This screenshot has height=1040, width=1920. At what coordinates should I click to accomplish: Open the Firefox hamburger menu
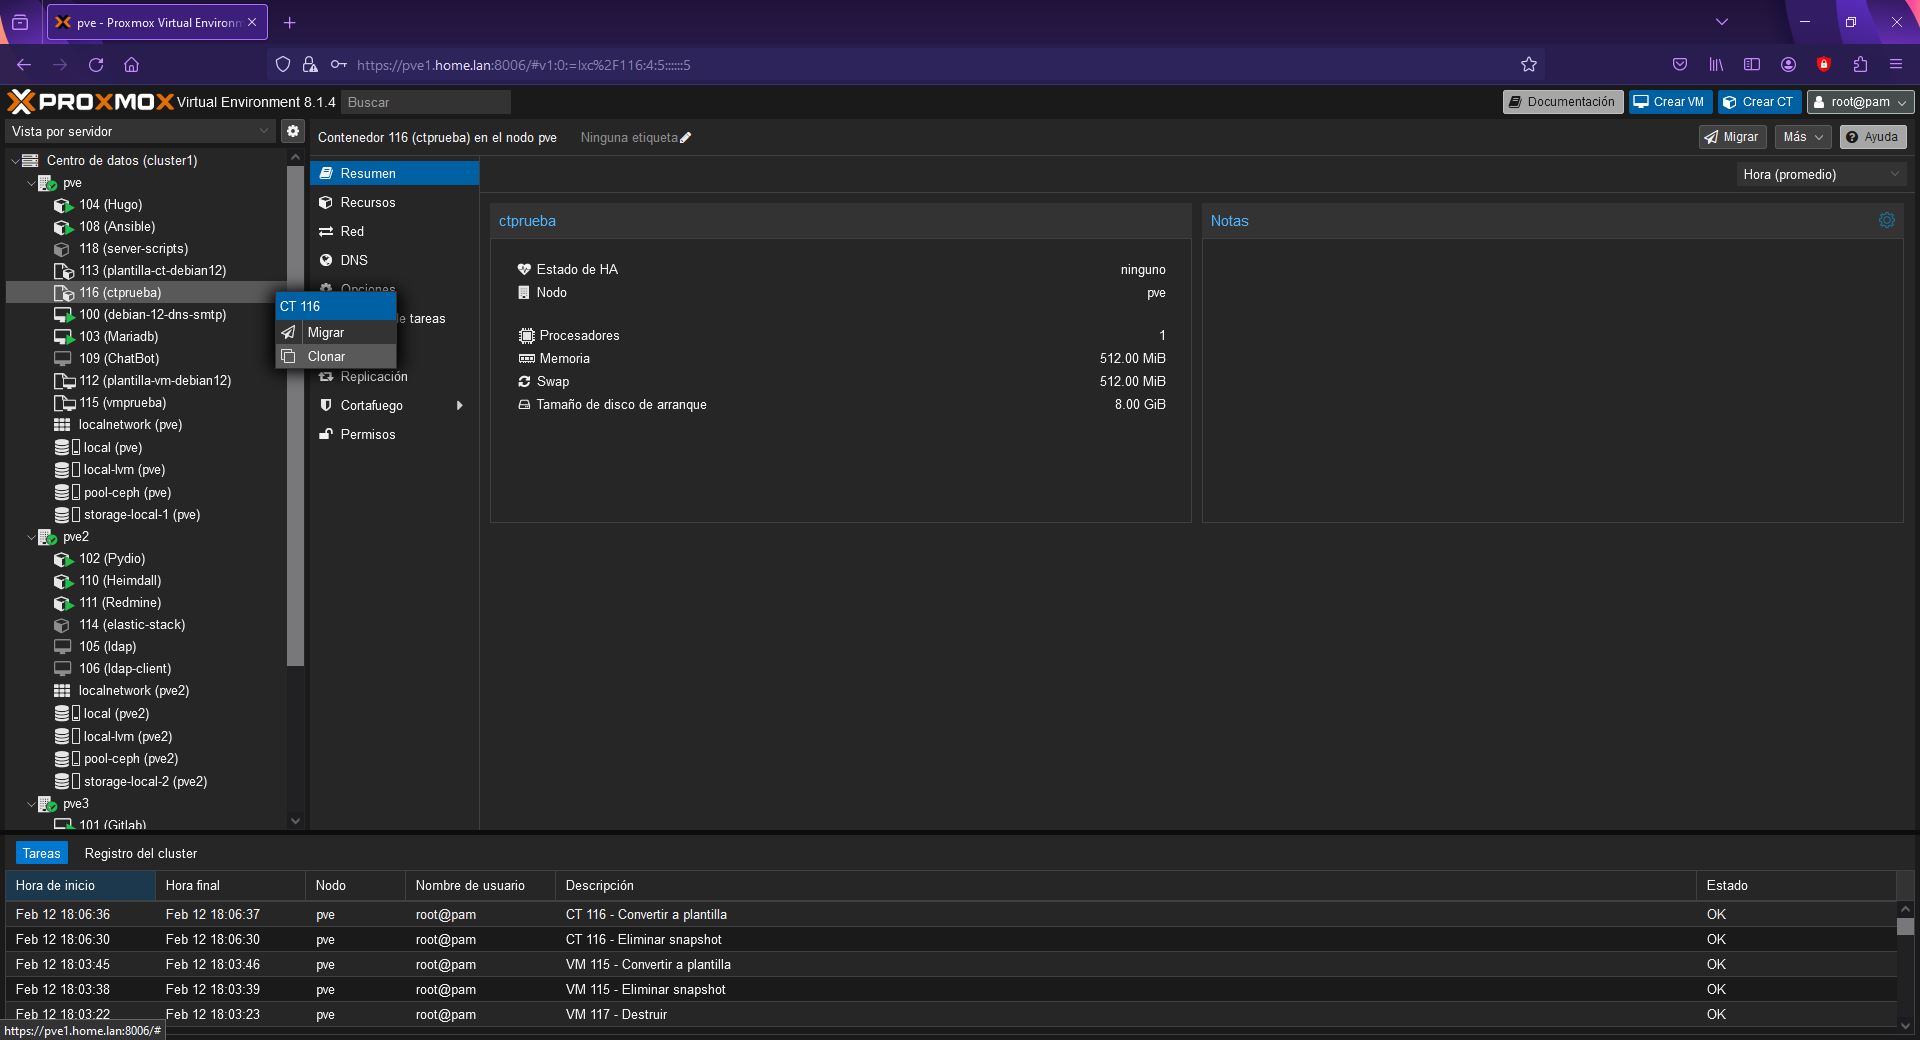(x=1895, y=65)
